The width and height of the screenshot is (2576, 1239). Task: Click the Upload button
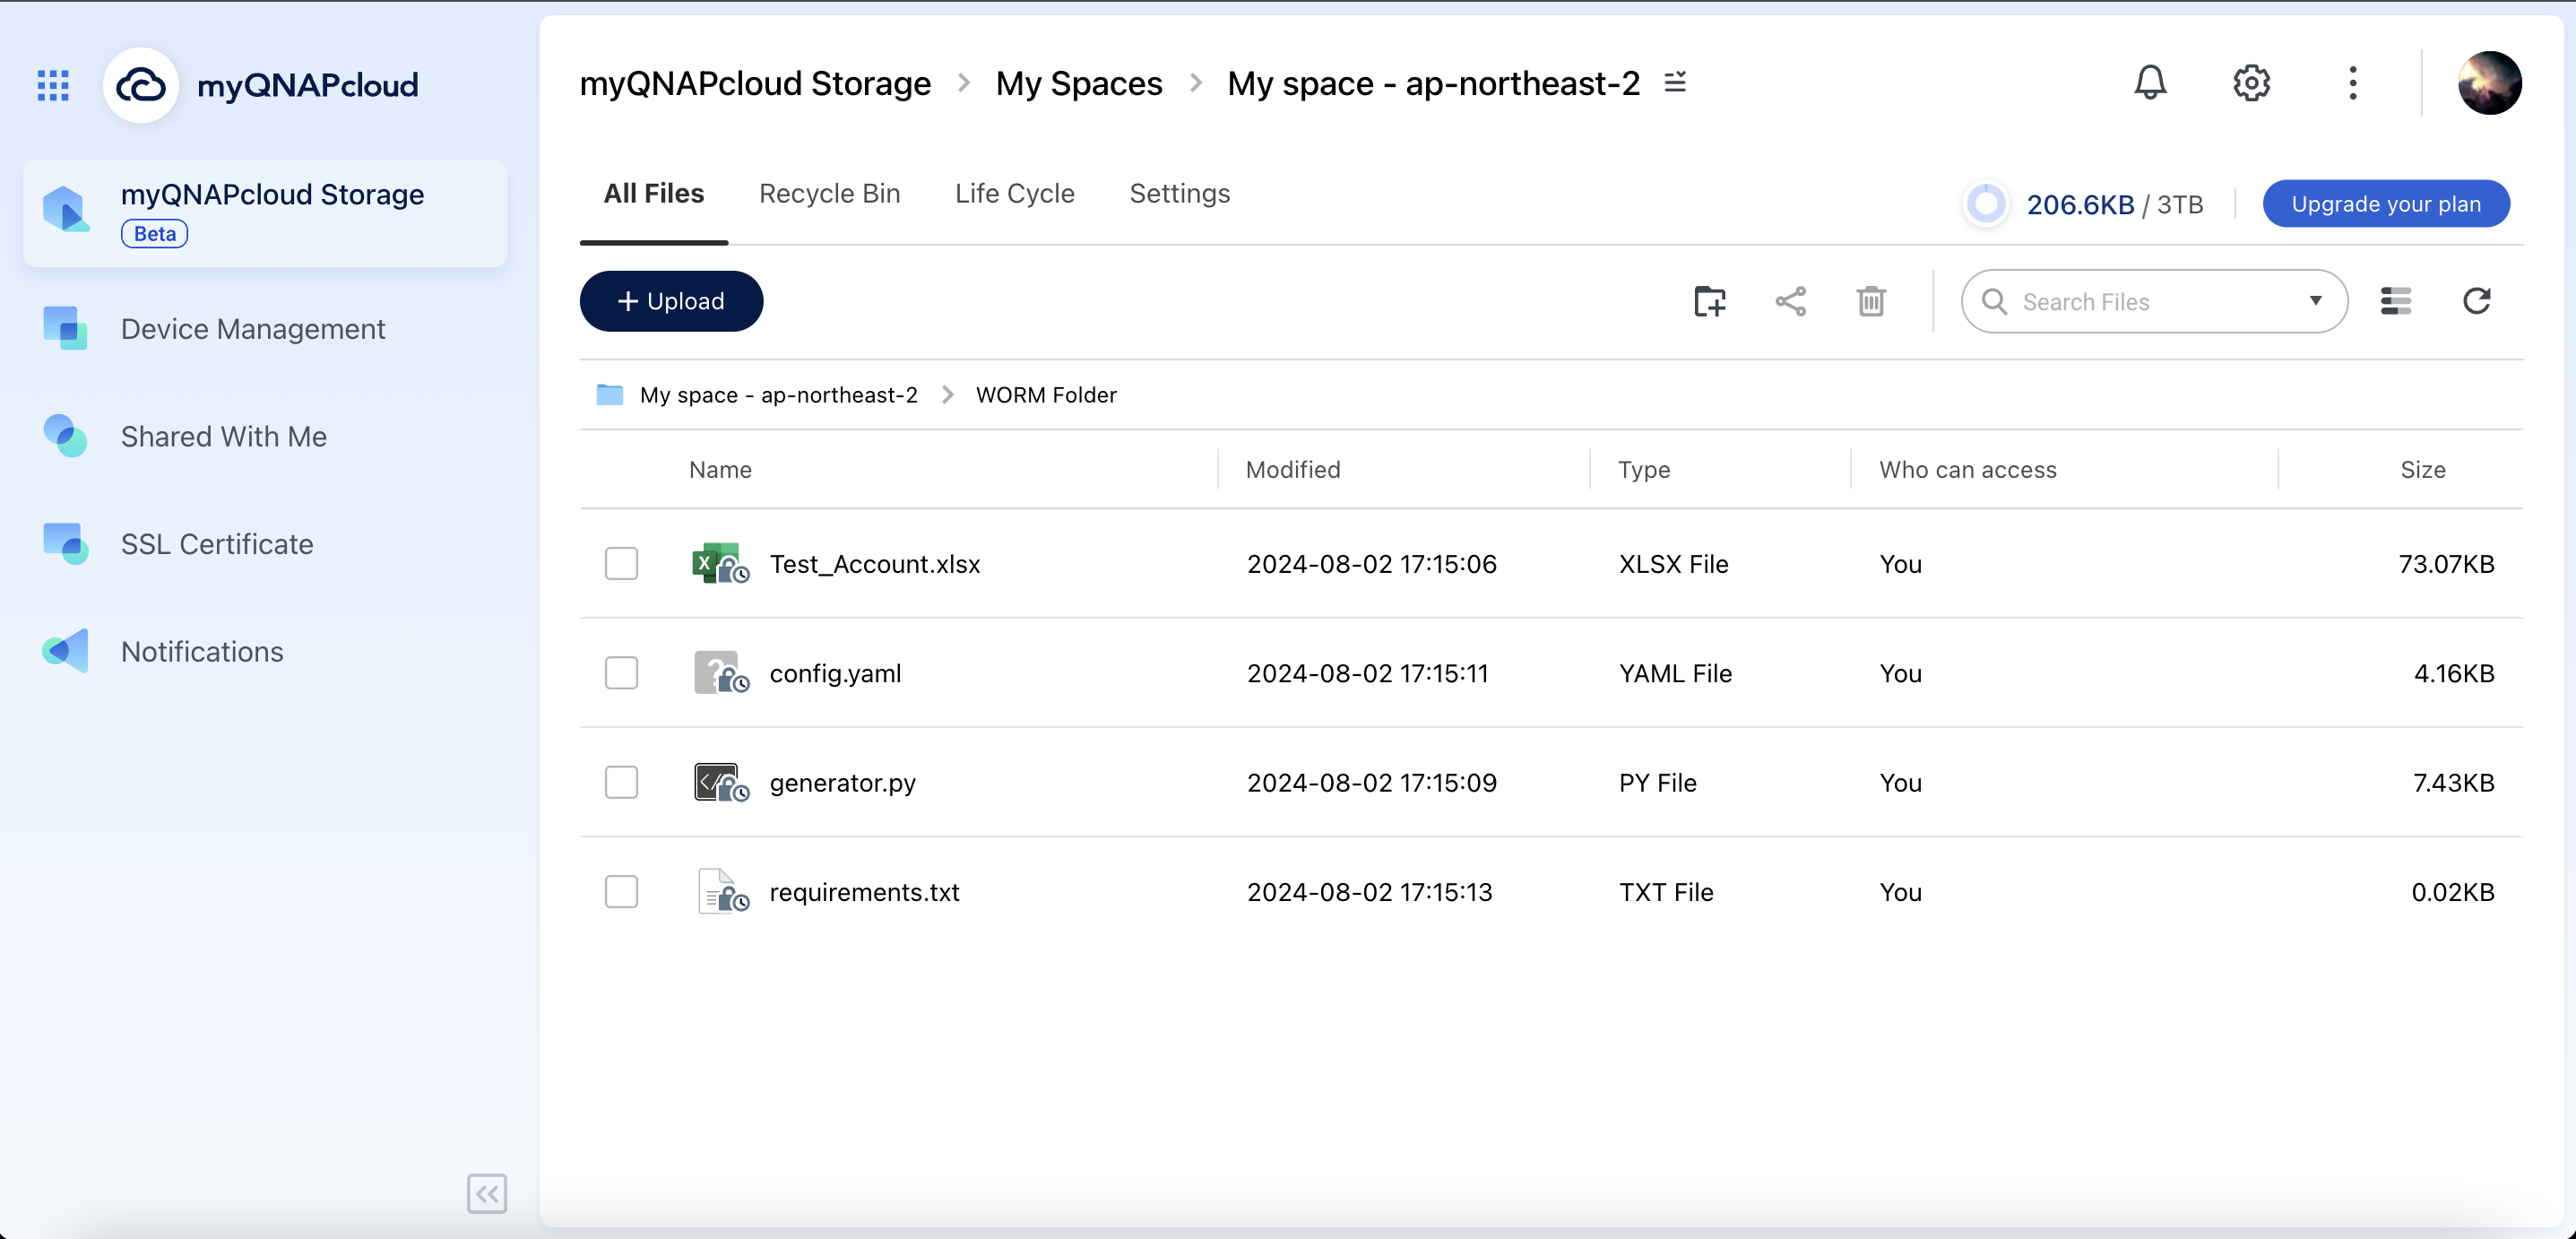click(x=671, y=301)
